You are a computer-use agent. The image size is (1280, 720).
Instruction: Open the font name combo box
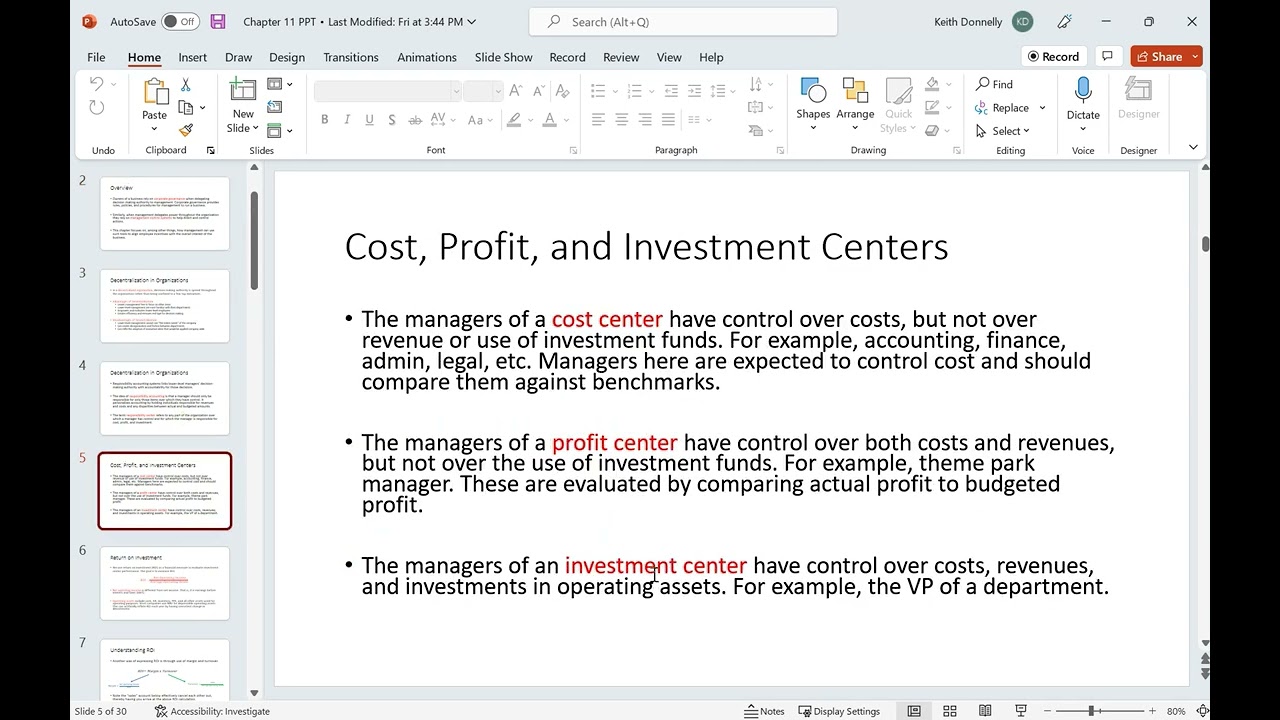tap(388, 91)
